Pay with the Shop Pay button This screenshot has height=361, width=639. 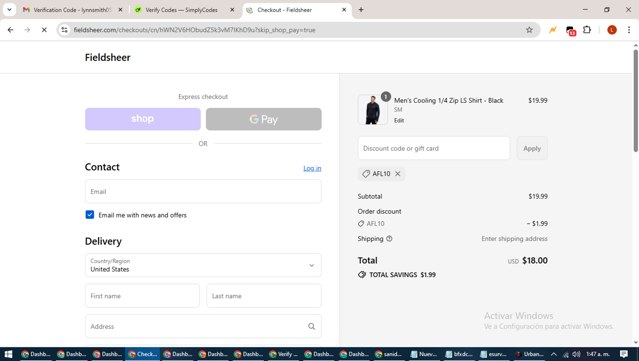(143, 119)
